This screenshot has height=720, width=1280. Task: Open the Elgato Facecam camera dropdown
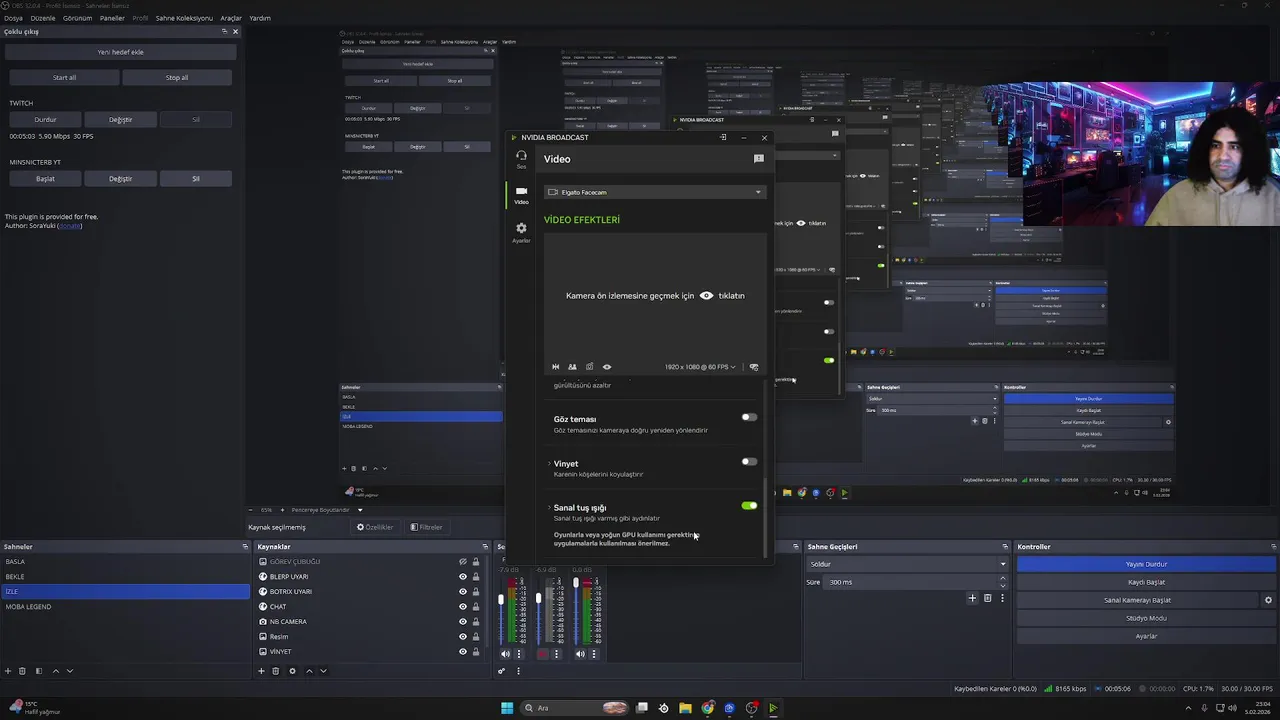pos(655,192)
